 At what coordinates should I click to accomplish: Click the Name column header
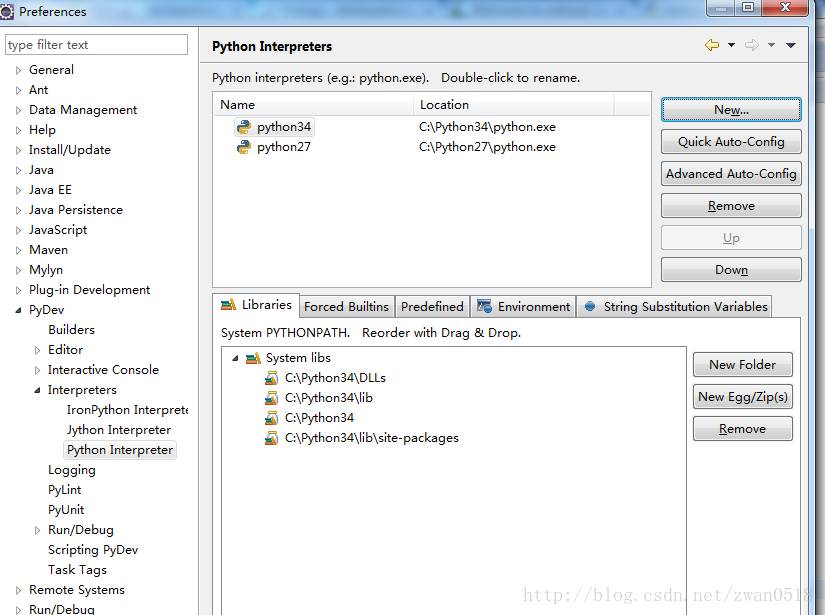click(313, 105)
